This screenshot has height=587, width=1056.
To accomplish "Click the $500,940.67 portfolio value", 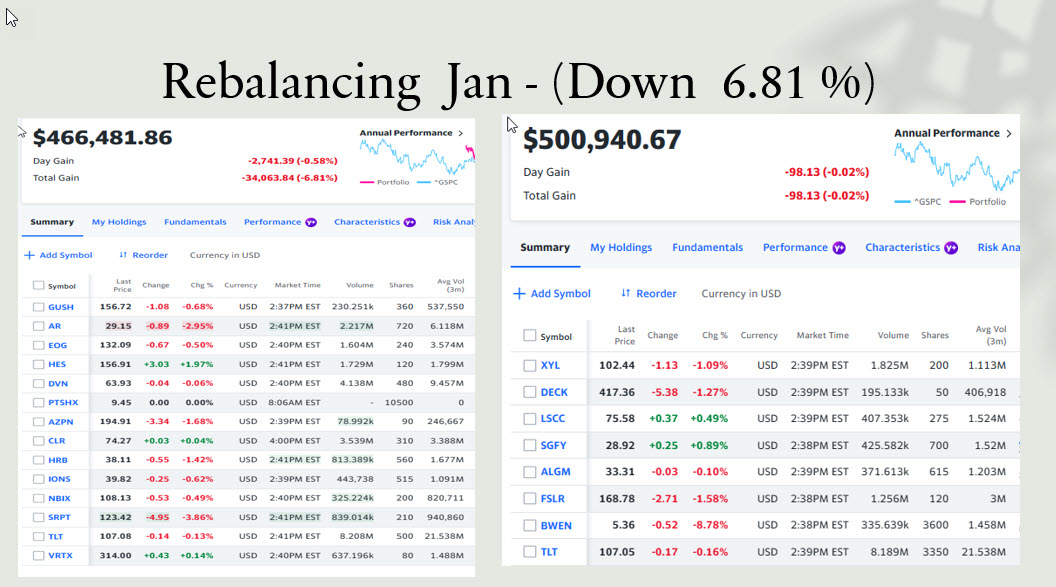I will tap(602, 140).
